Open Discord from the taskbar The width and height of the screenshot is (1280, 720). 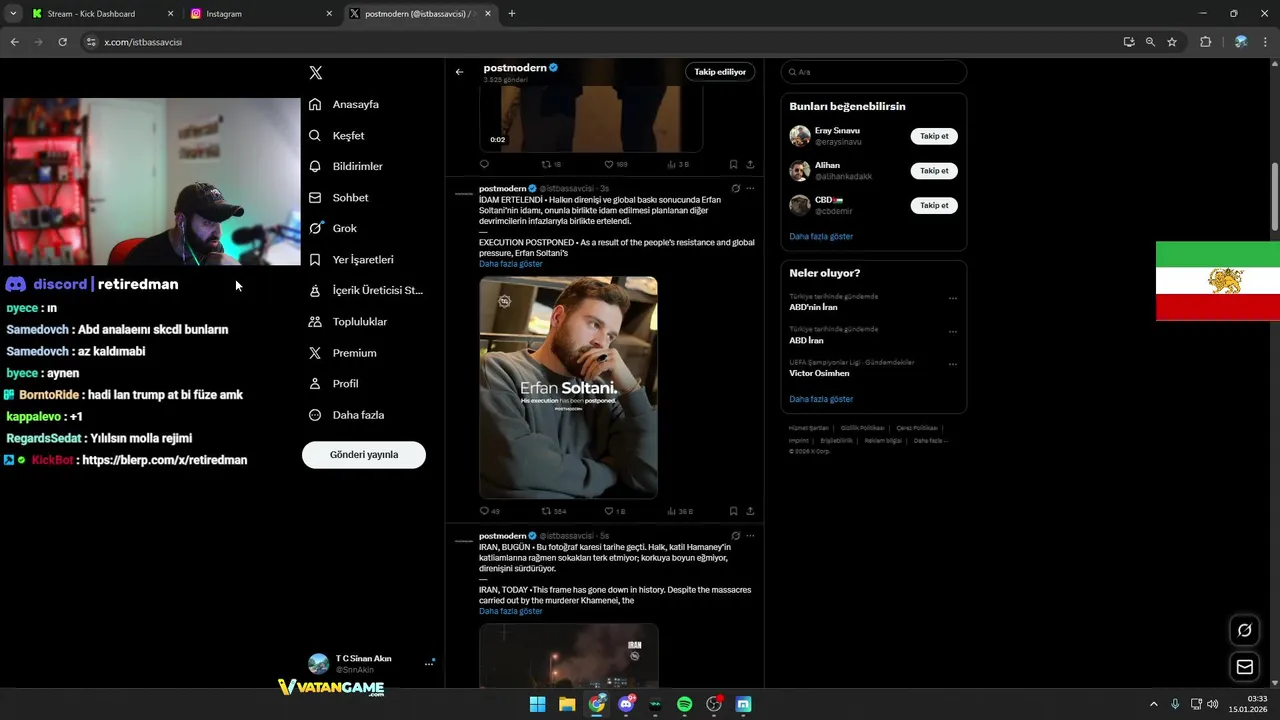pyautogui.click(x=626, y=704)
